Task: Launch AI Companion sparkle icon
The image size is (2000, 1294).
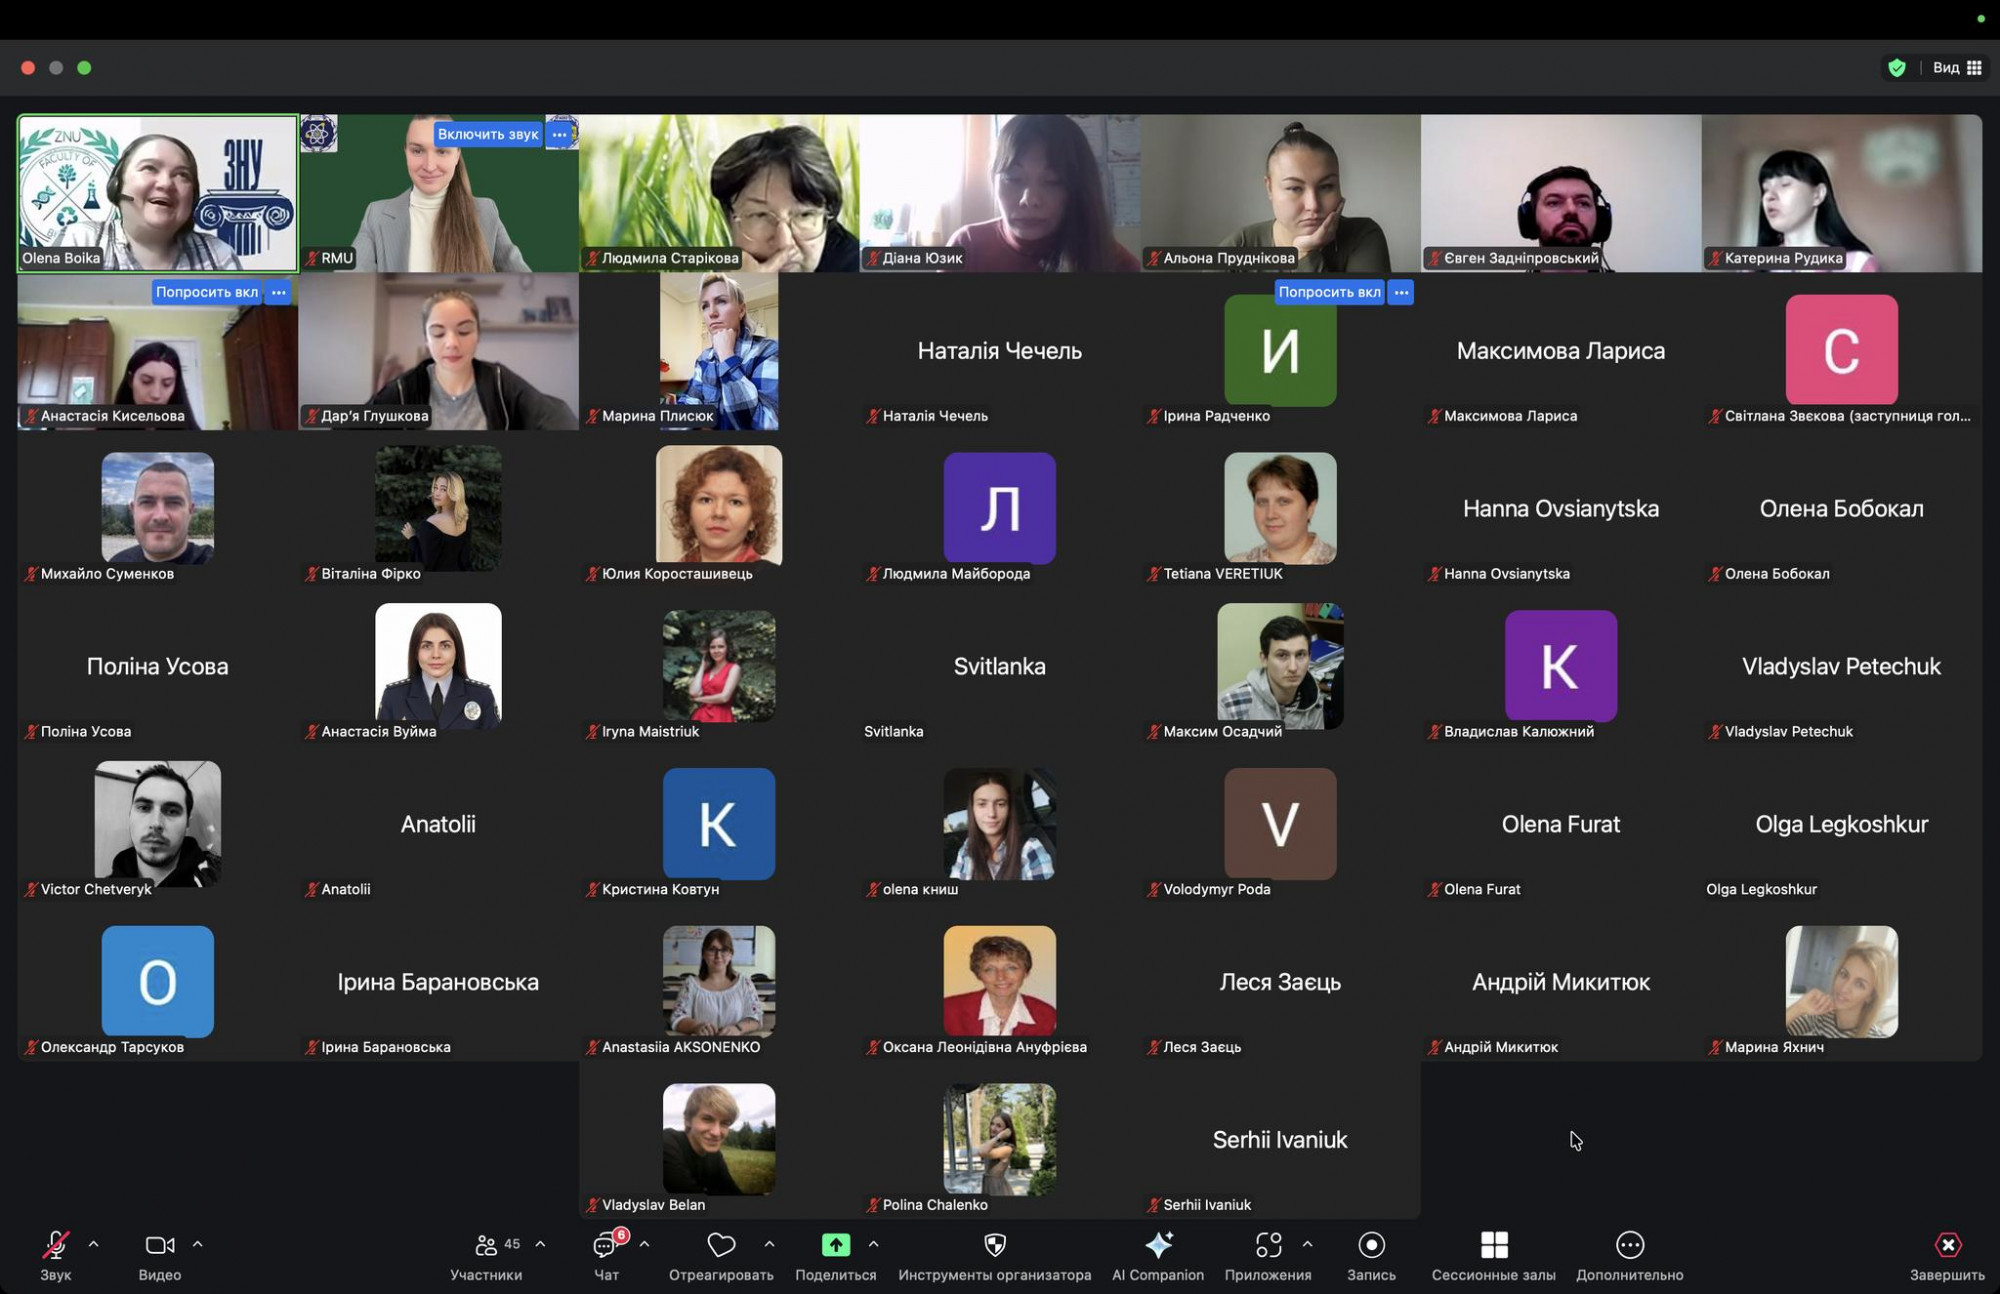Action: pos(1158,1245)
